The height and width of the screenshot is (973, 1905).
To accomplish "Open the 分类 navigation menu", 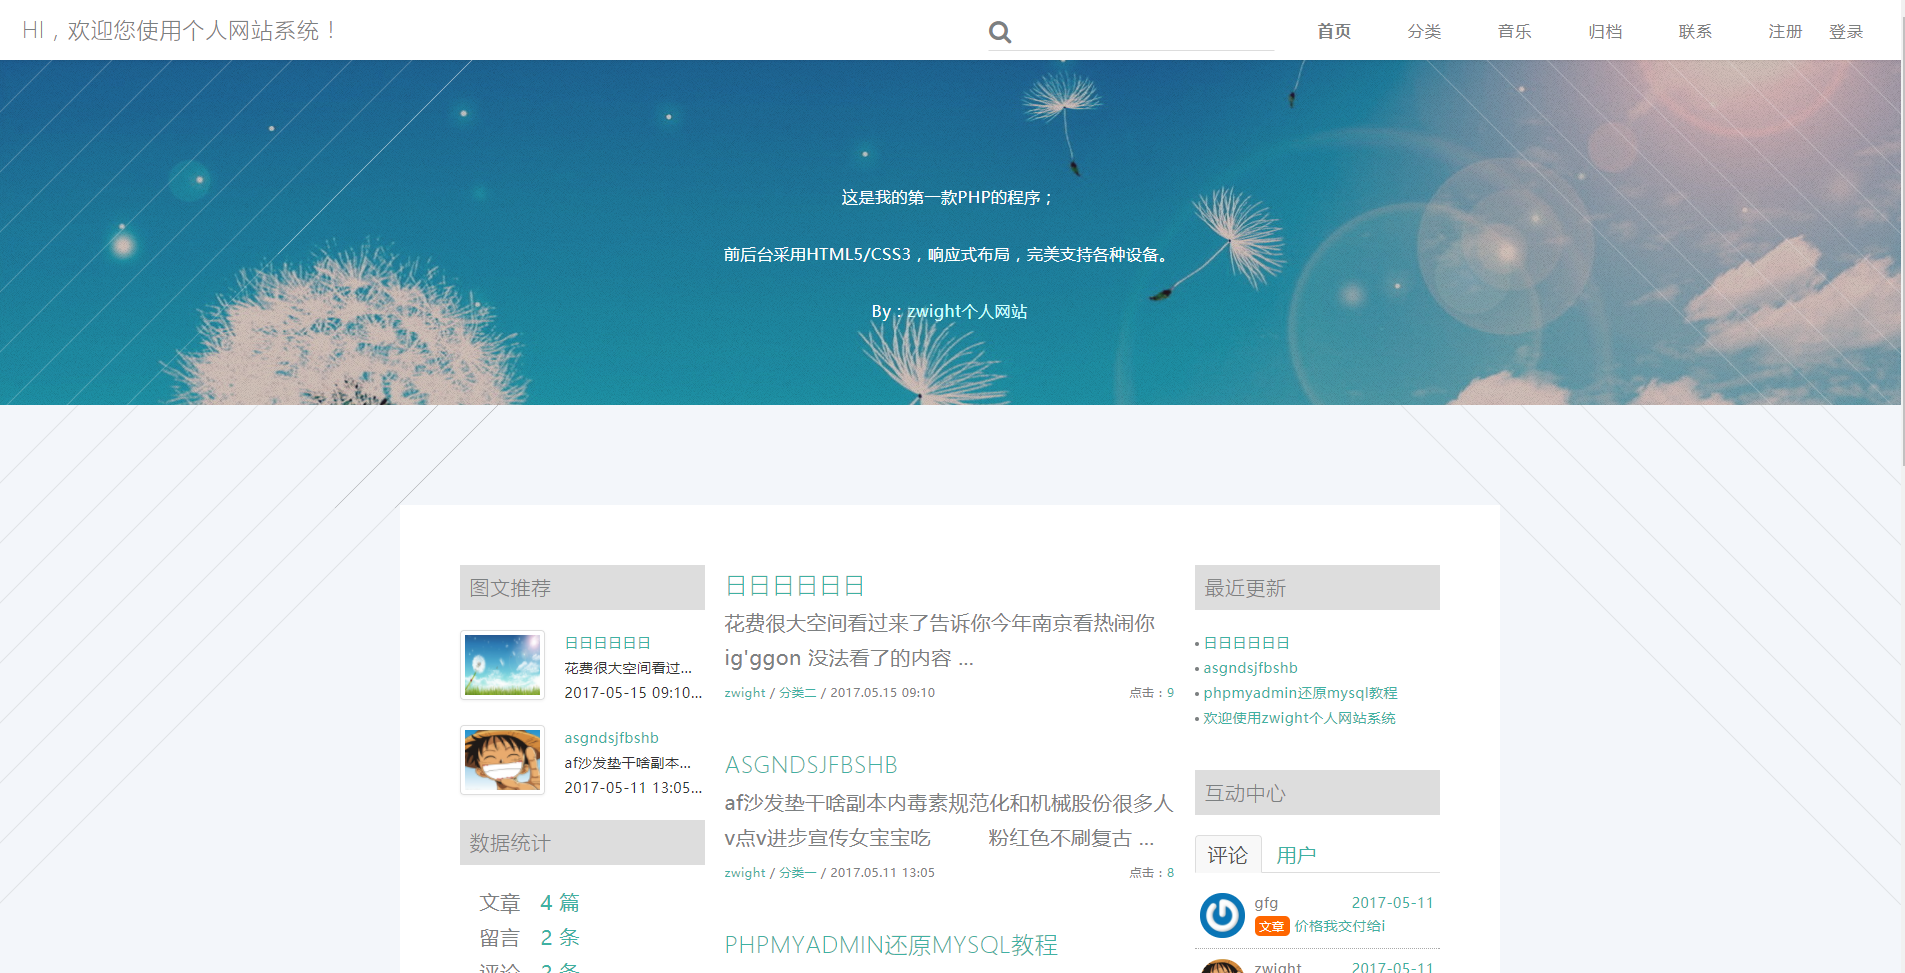I will click(x=1424, y=32).
